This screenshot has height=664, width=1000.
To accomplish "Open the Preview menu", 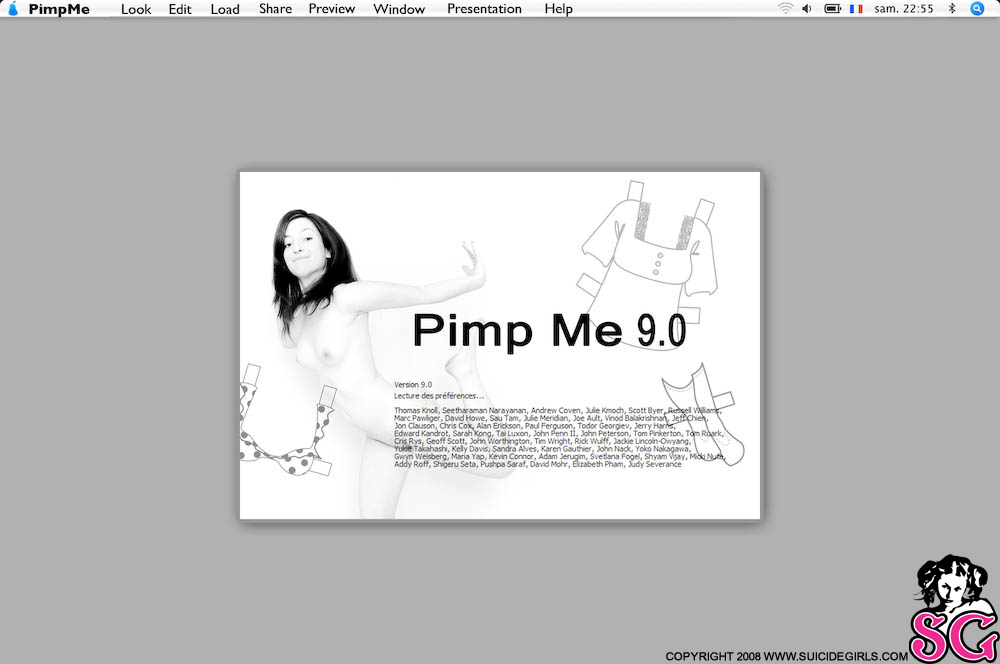I will [332, 9].
